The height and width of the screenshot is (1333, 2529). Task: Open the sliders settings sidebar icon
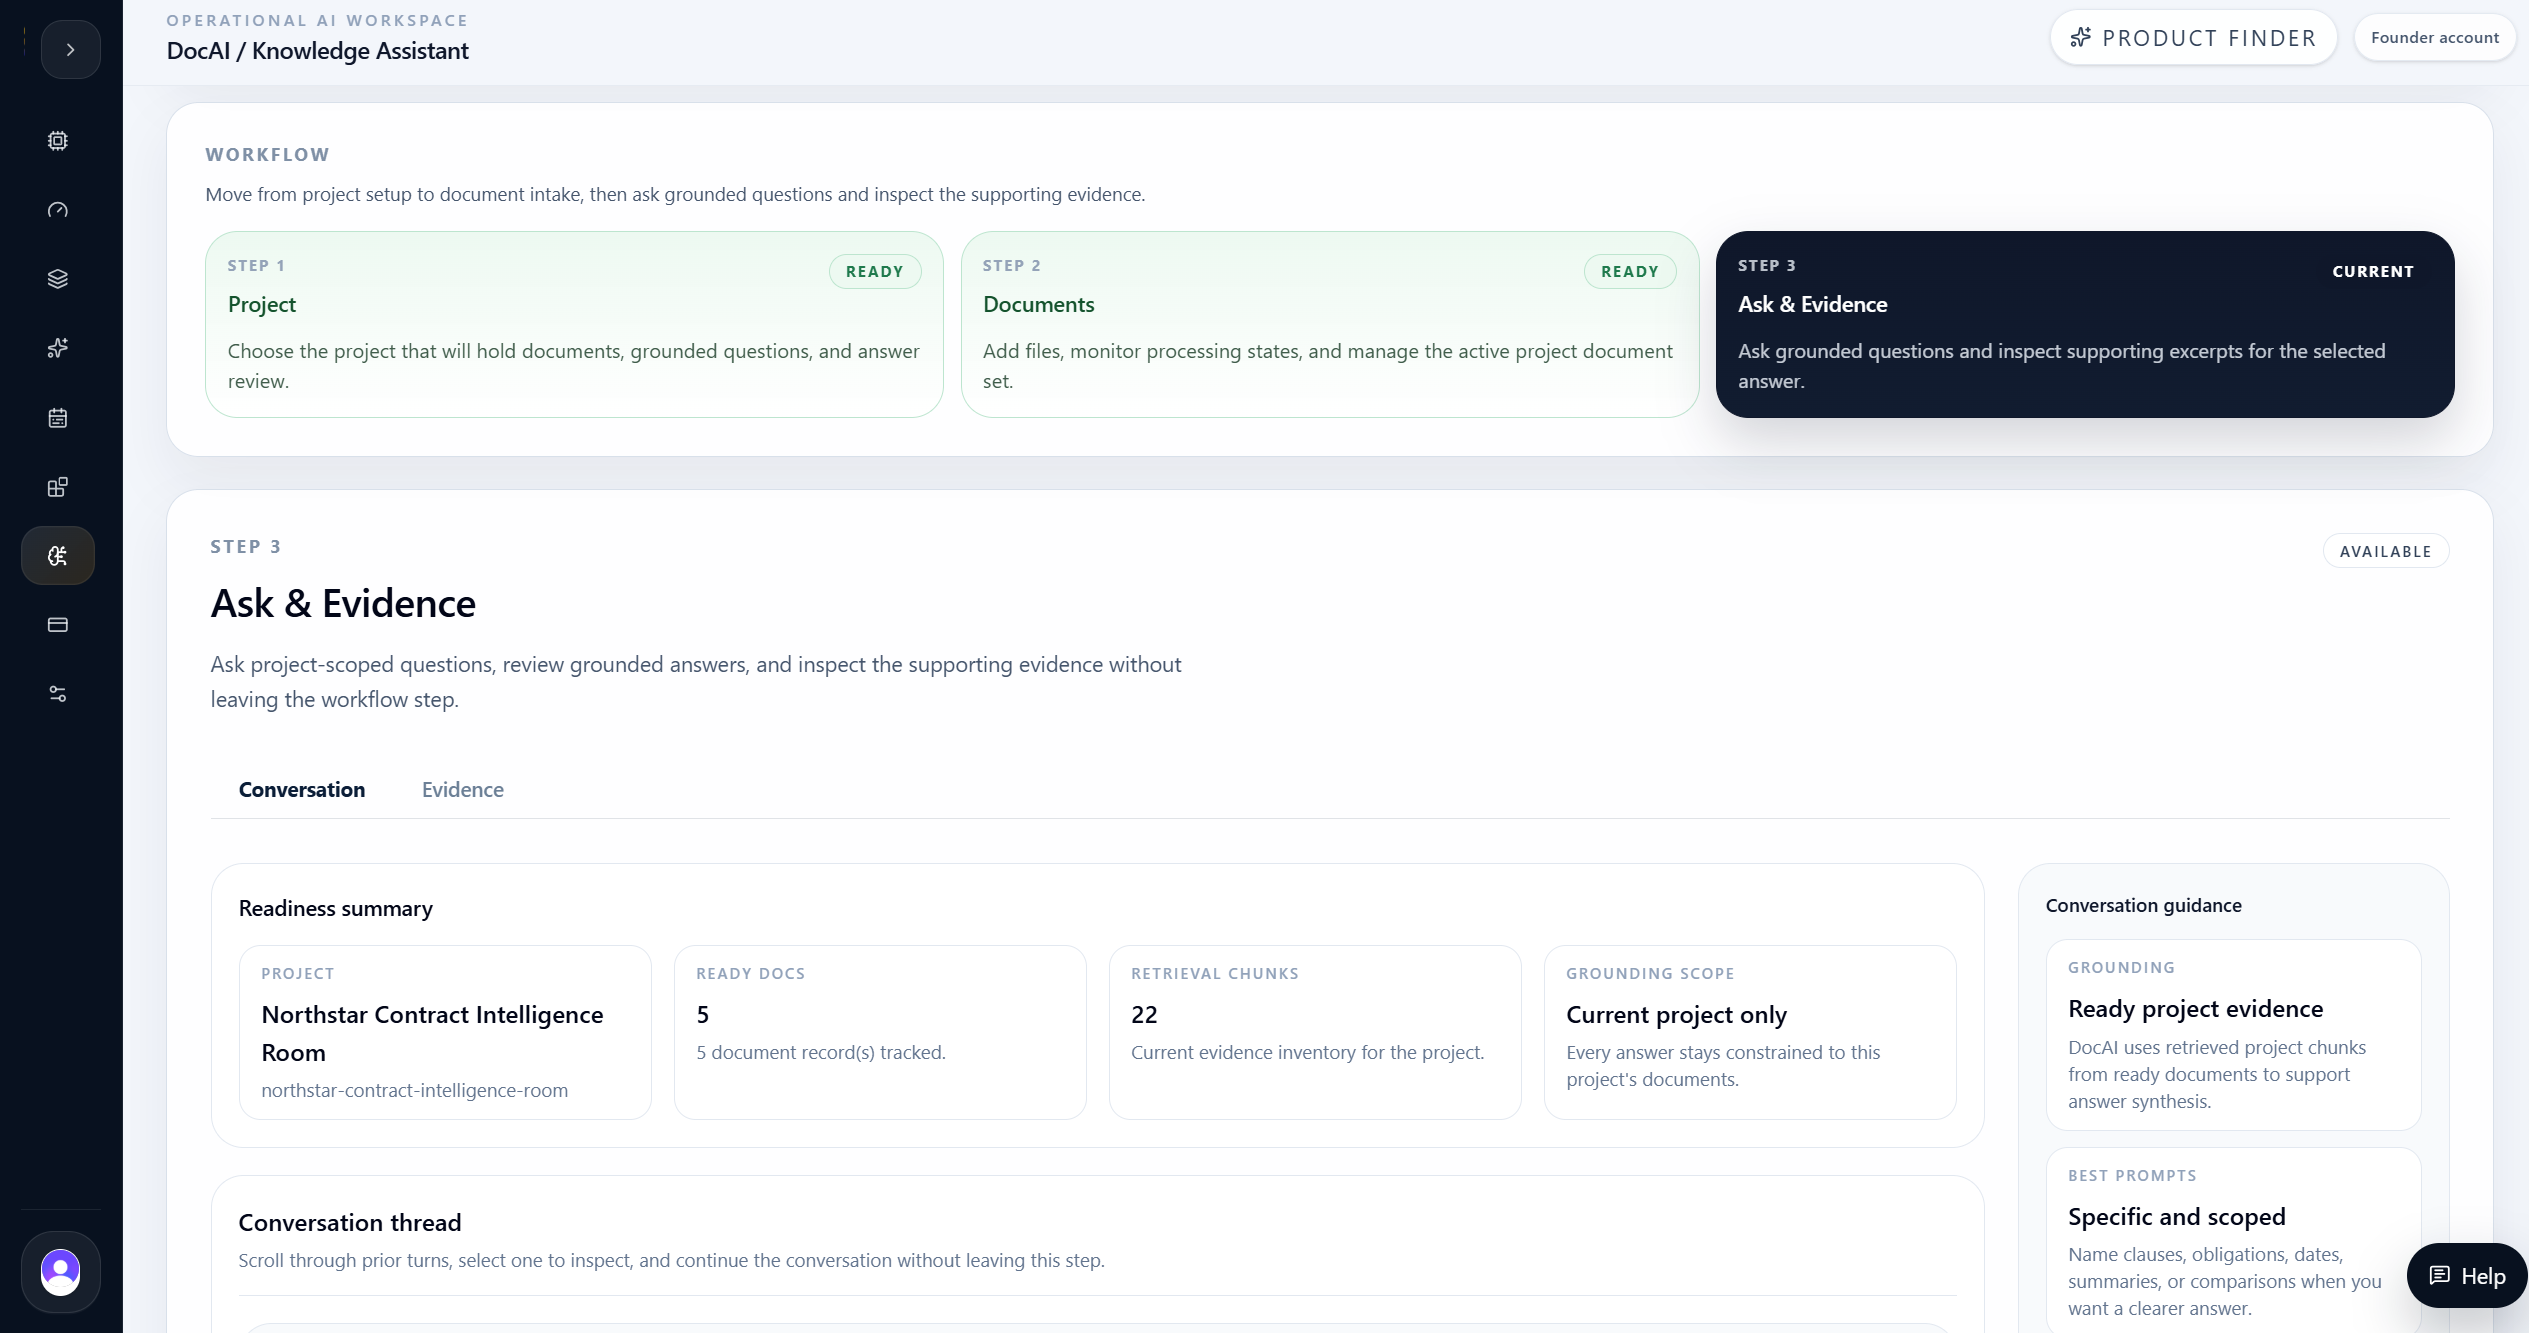(x=58, y=694)
